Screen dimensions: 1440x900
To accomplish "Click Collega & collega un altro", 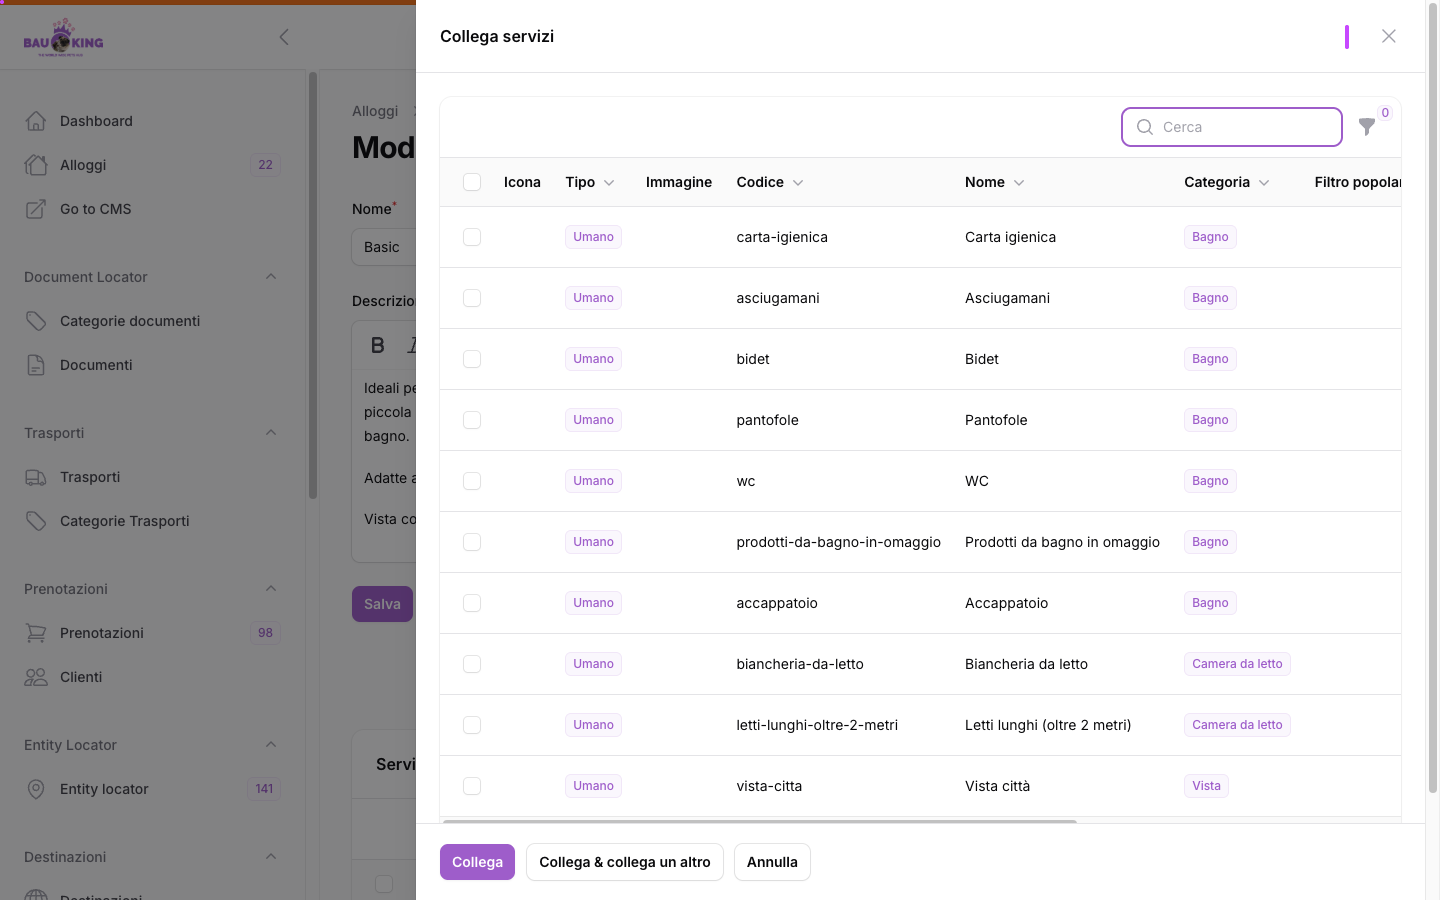I will (x=625, y=862).
